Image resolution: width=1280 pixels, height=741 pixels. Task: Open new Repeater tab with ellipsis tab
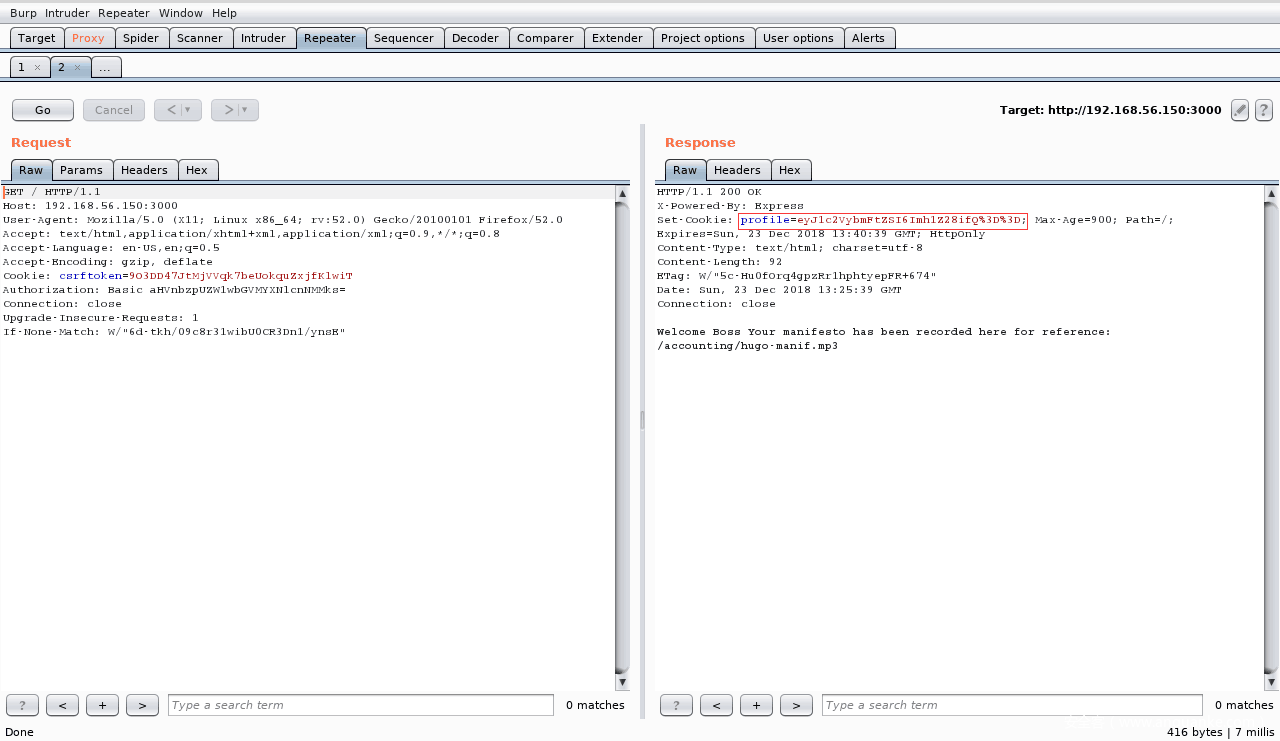click(106, 67)
